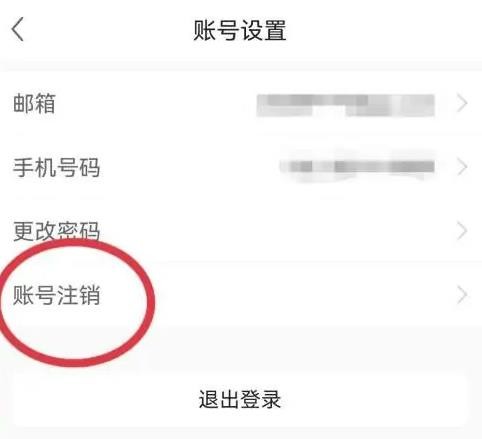Select the 更改密码 option
Viewport: 482px width, 439px height.
[241, 231]
